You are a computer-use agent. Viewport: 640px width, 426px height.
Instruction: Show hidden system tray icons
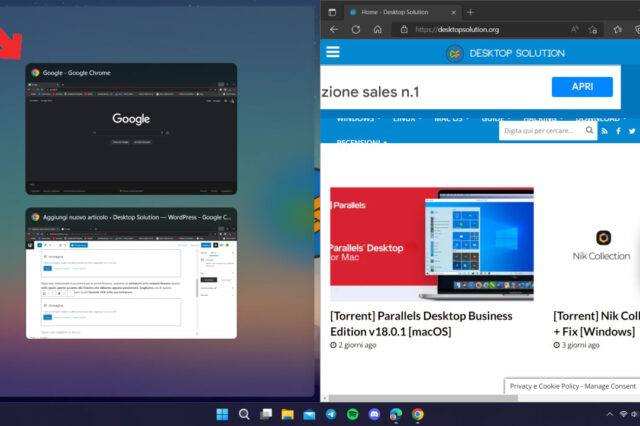(x=609, y=415)
